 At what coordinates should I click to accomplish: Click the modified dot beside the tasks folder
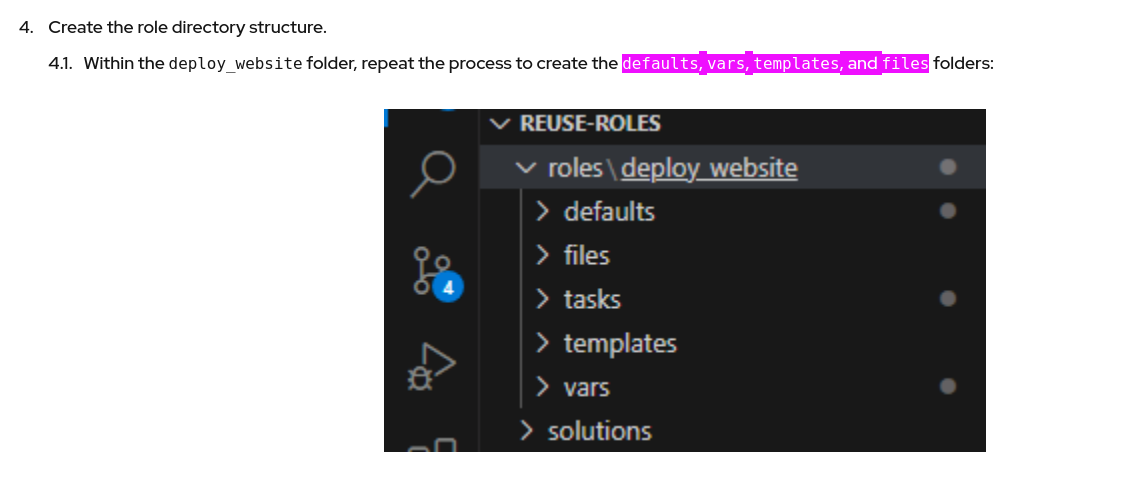tap(949, 298)
